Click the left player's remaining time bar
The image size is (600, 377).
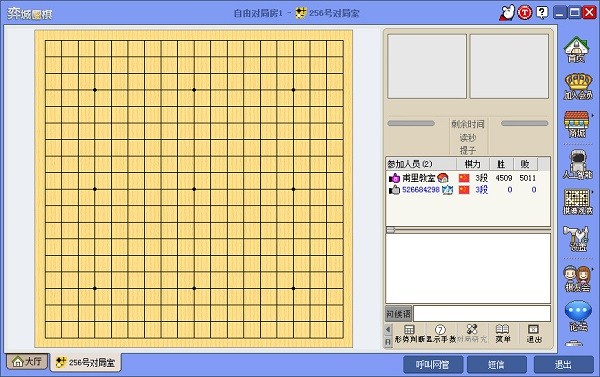(x=411, y=123)
